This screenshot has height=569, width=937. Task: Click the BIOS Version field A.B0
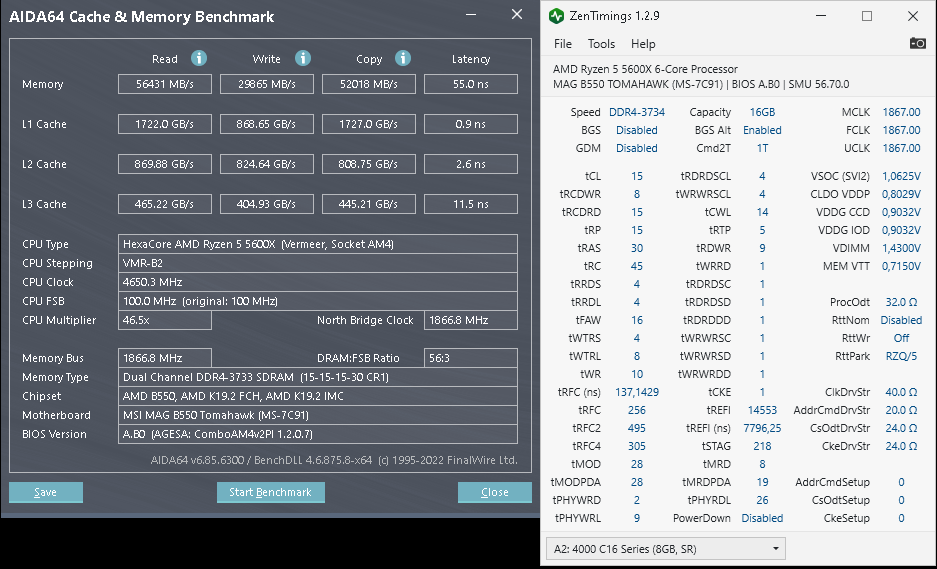point(318,434)
